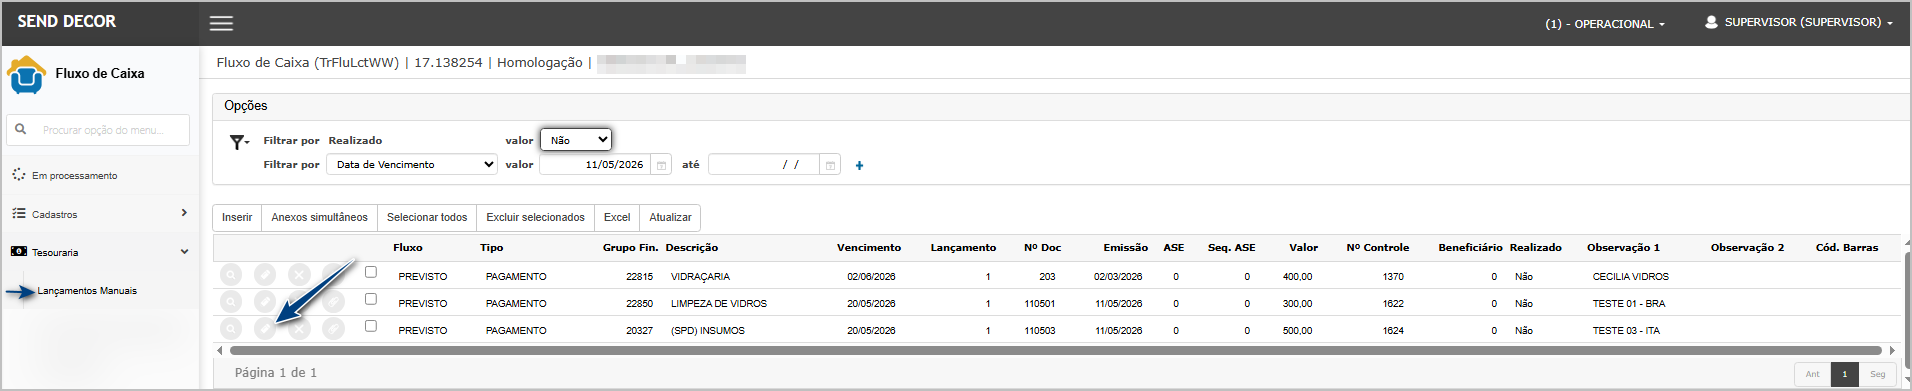
Task: View the LIMPEZA DE VIDROS row
Action: pyautogui.click(x=231, y=301)
